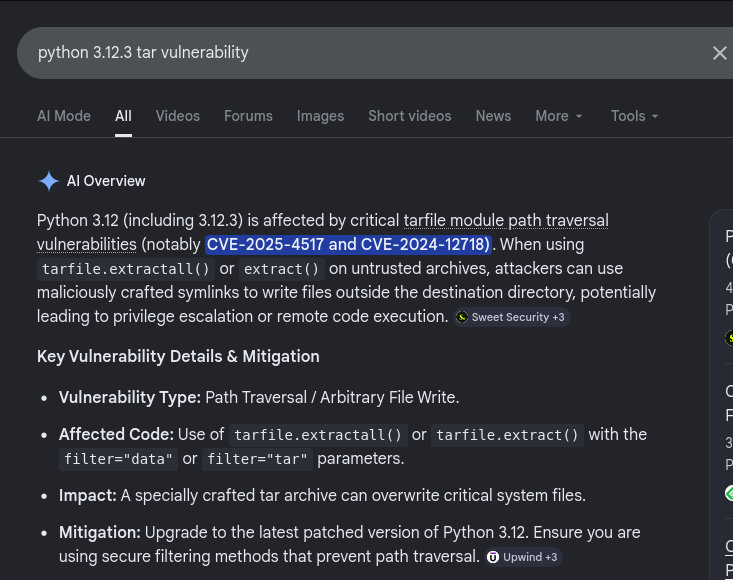Expand the More dropdown
The height and width of the screenshot is (580, 733).
[559, 116]
